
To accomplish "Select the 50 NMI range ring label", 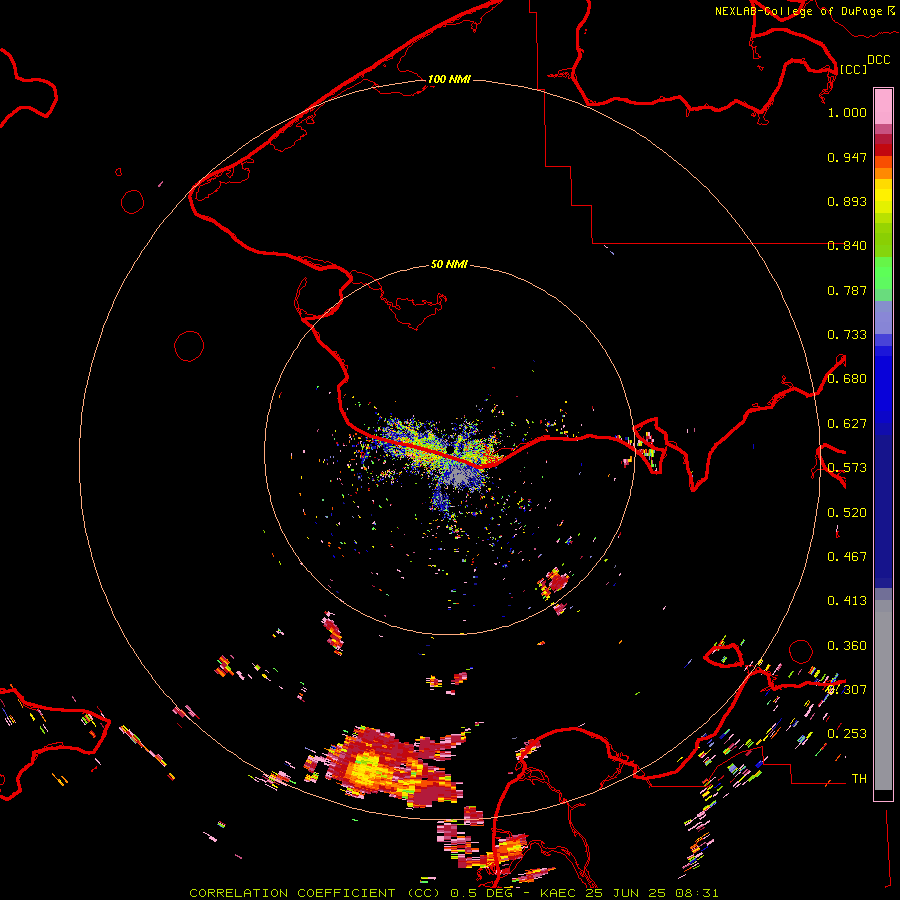I will coord(449,264).
